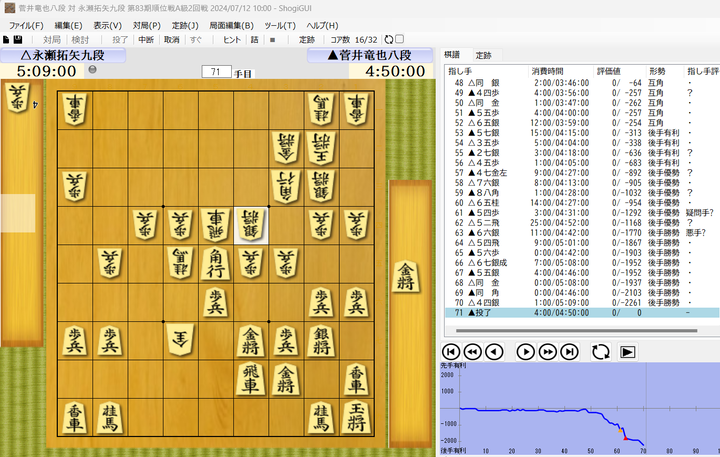Click the new file icon in toolbar
Screen dimensions: 720x457
6,40
